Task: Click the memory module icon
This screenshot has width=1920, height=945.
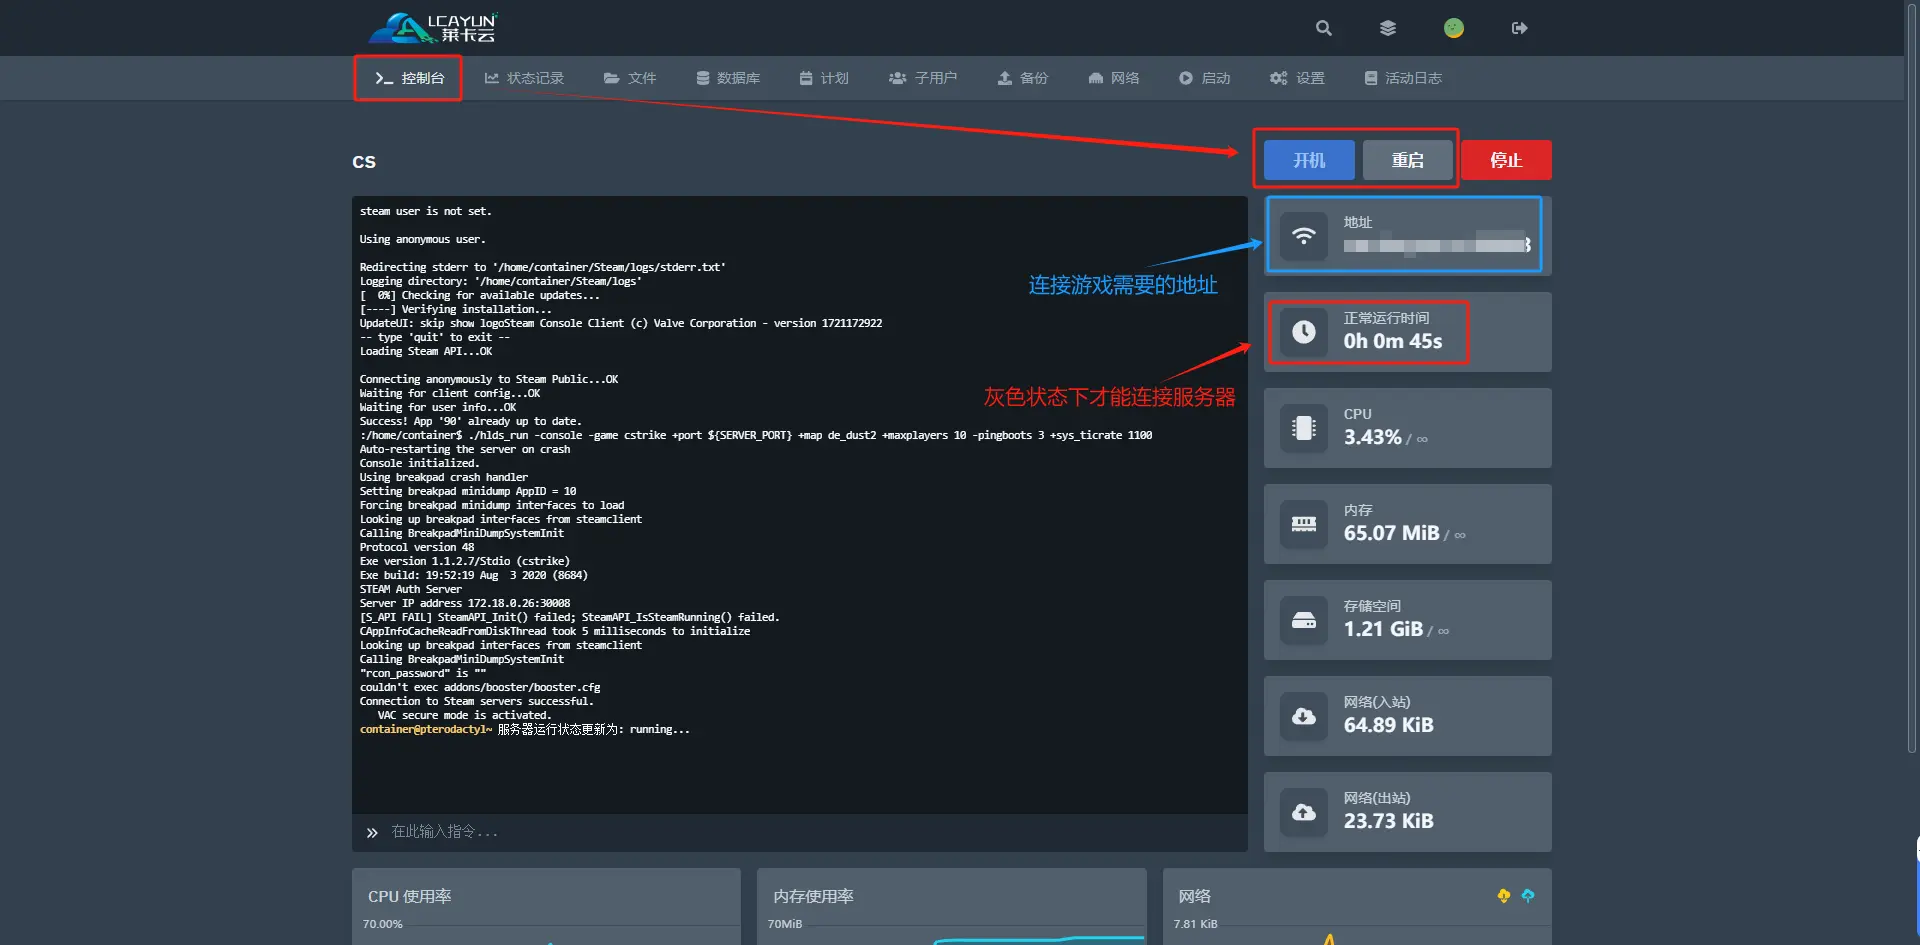Action: (x=1304, y=524)
